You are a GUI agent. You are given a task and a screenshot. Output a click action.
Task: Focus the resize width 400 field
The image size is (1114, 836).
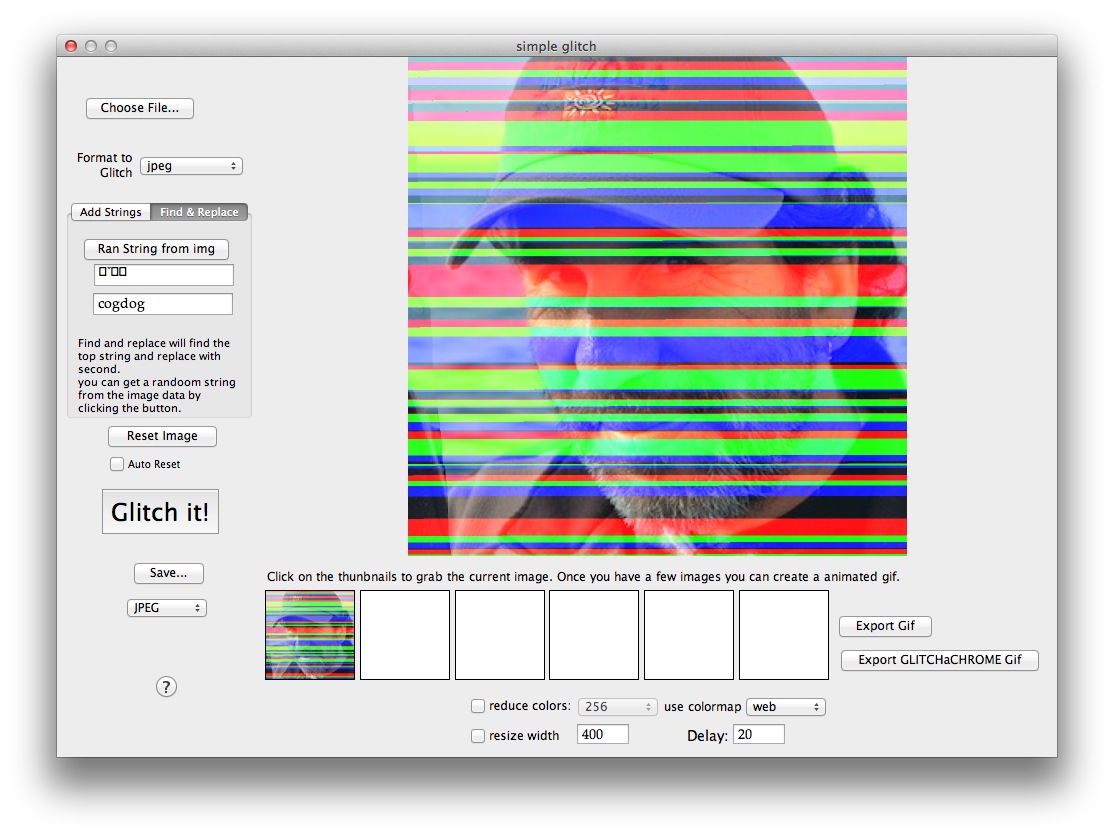click(603, 734)
